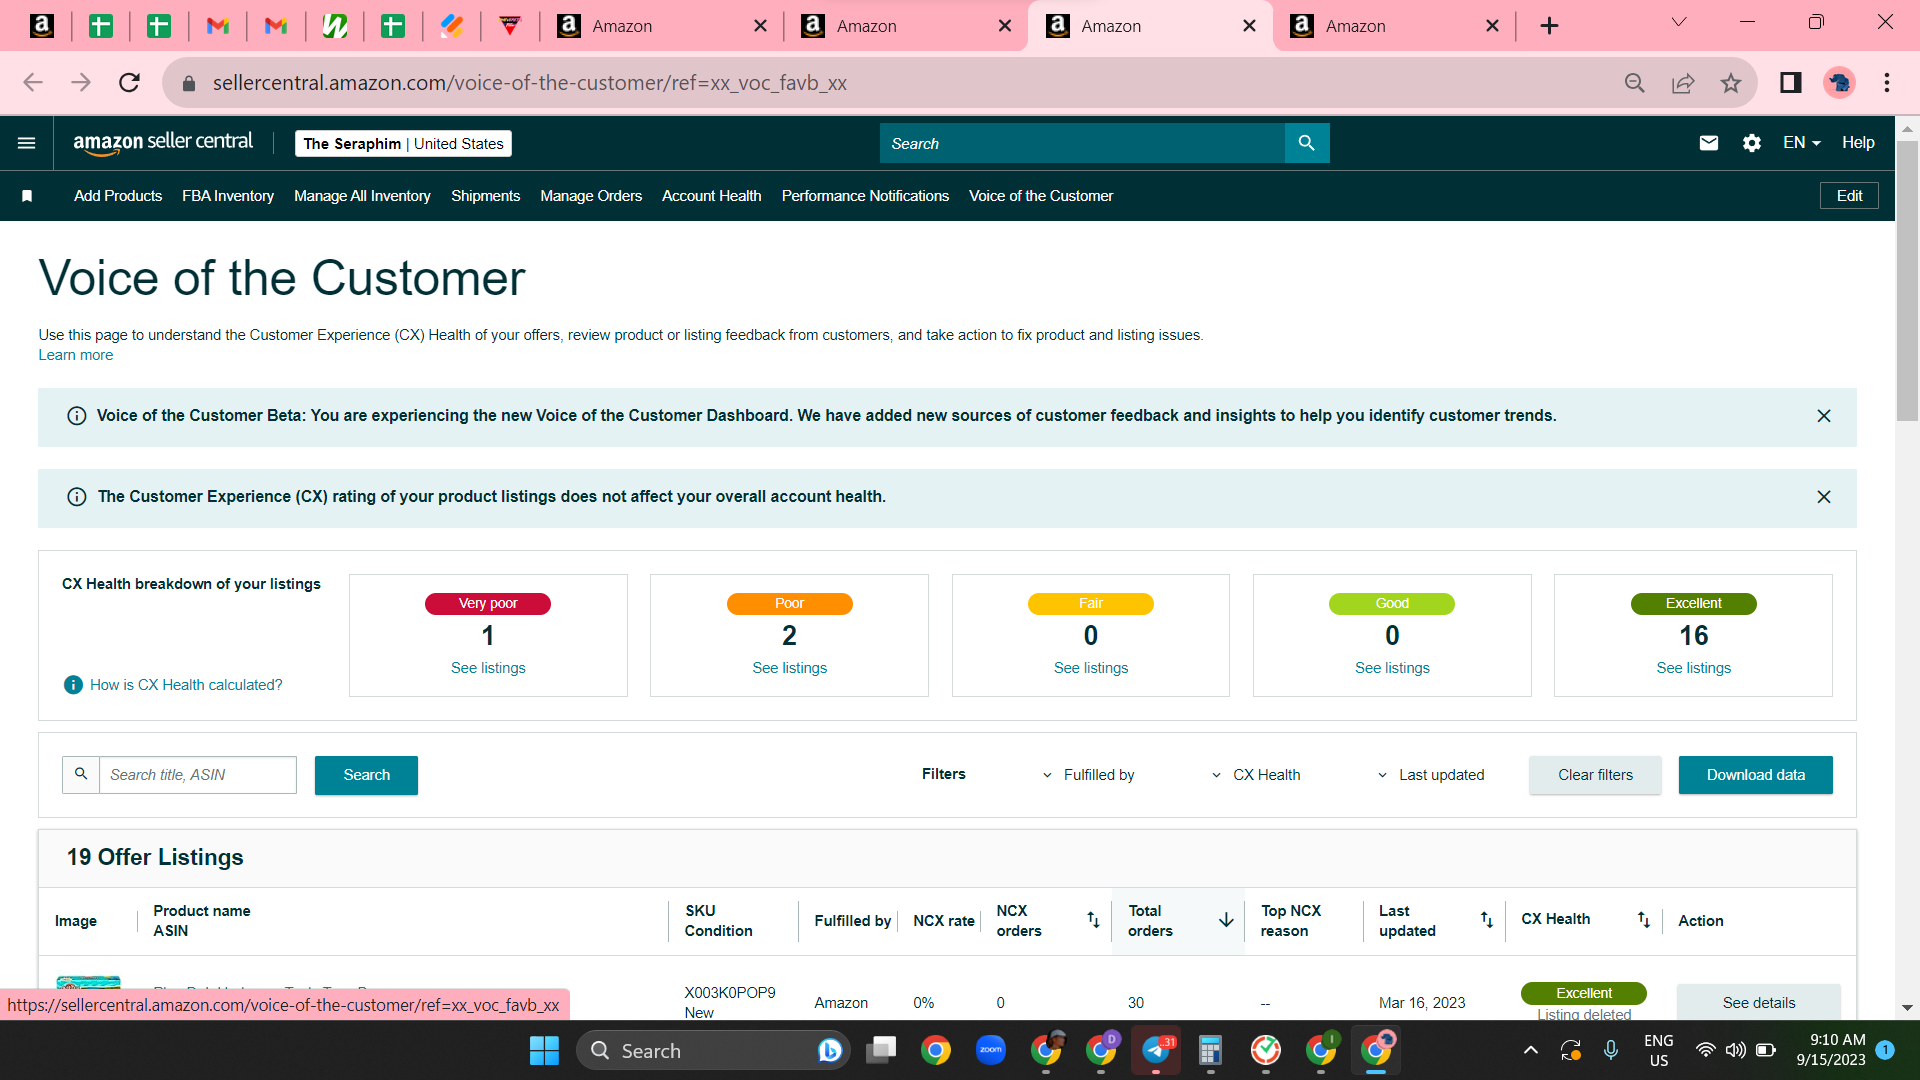
Task: Click the Search title, ASIN input field
Action: pos(198,775)
